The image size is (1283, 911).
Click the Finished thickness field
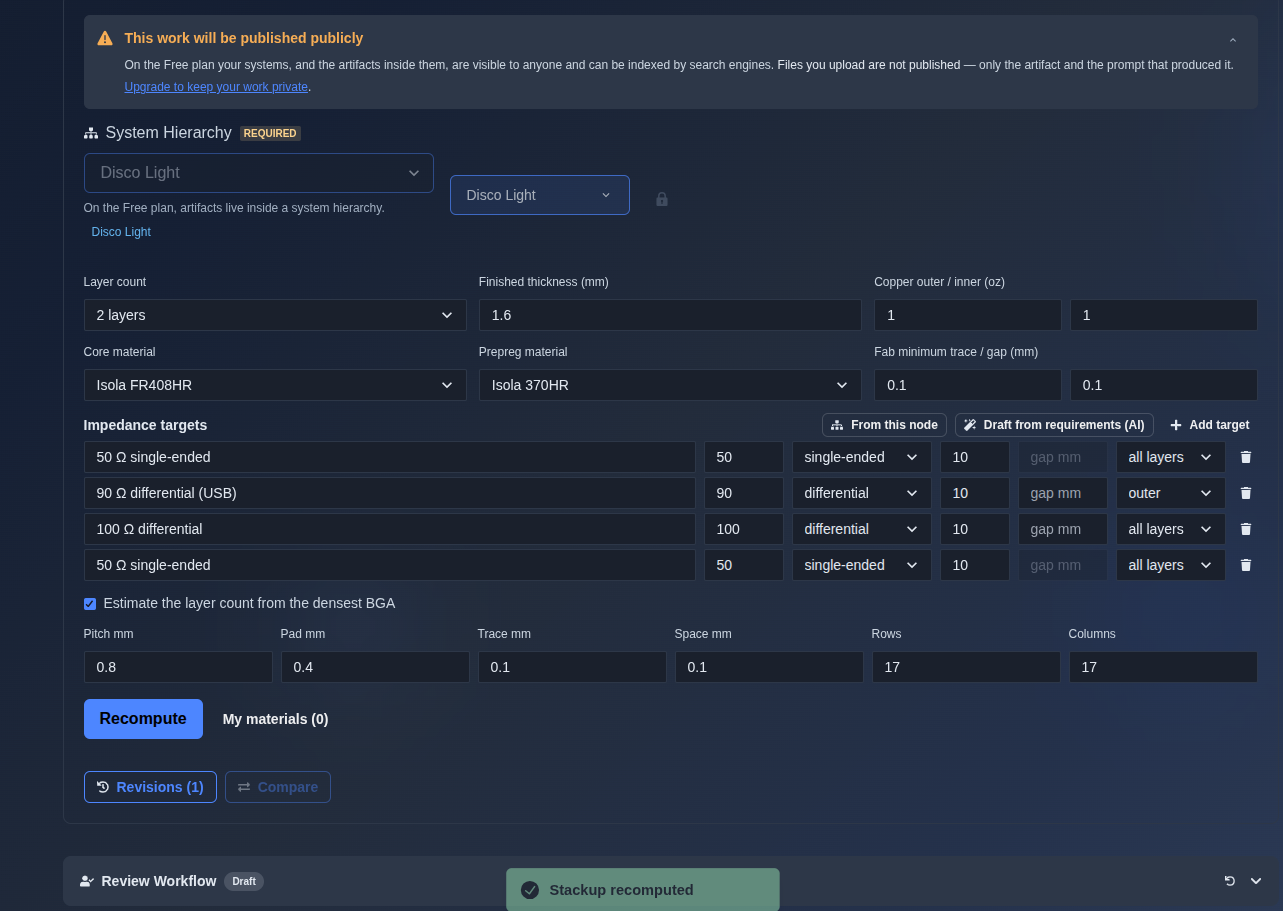670,315
